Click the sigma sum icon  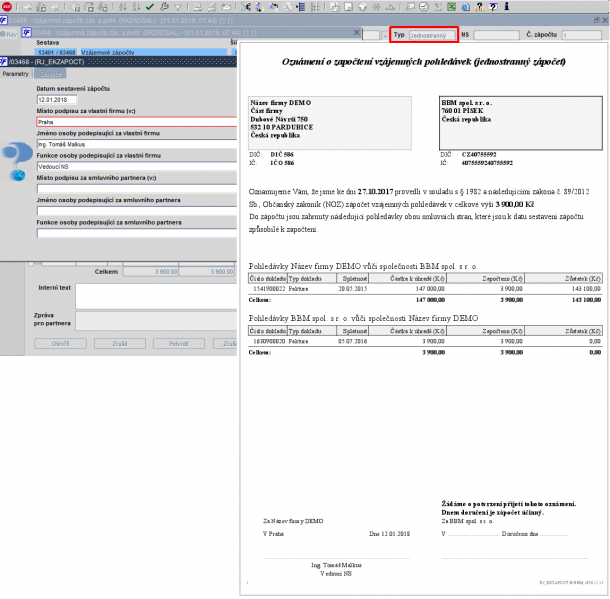click(x=438, y=7)
